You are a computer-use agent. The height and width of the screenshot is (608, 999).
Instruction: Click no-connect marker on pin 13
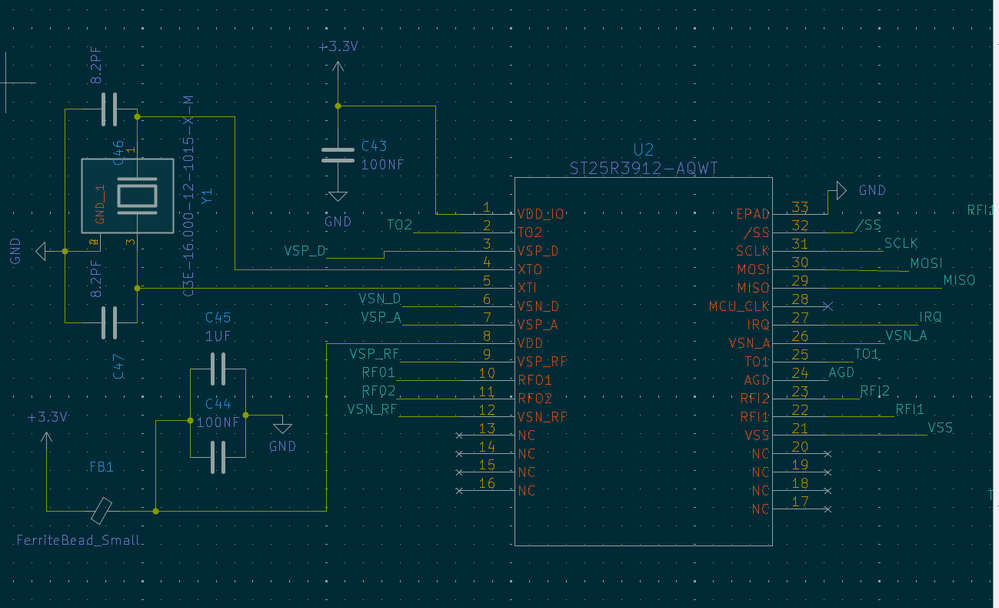(459, 435)
